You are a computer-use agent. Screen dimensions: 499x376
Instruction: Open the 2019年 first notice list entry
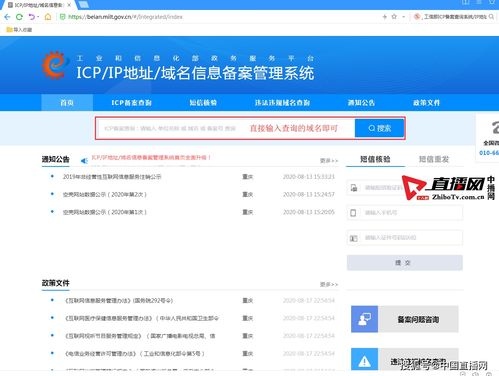[112, 177]
